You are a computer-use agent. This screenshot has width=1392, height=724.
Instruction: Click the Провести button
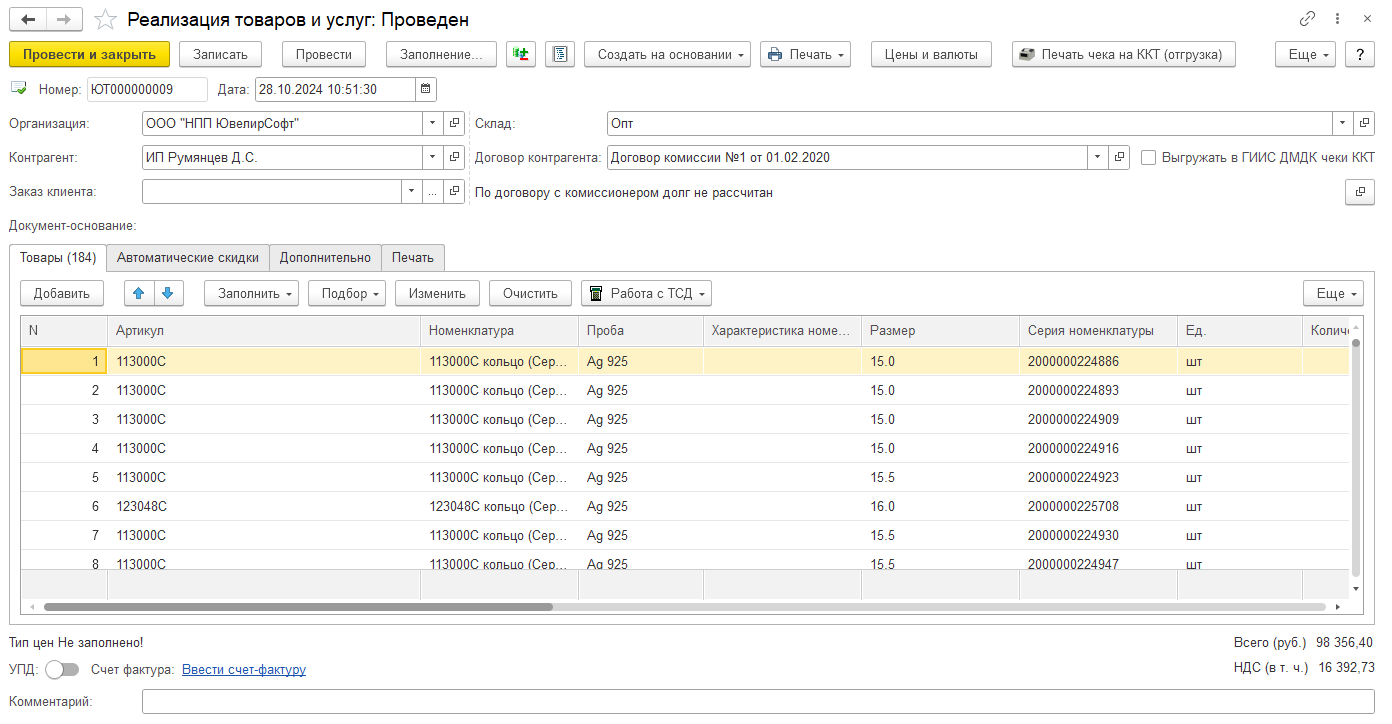pyautogui.click(x=324, y=54)
